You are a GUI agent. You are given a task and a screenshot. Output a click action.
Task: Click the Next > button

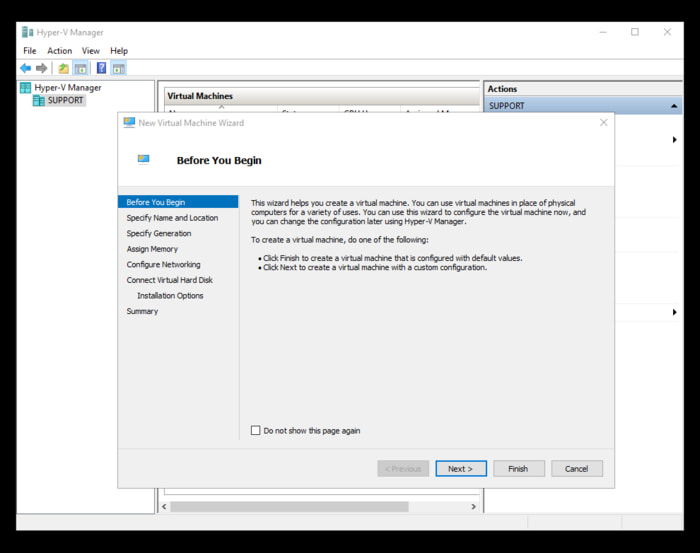[461, 469]
